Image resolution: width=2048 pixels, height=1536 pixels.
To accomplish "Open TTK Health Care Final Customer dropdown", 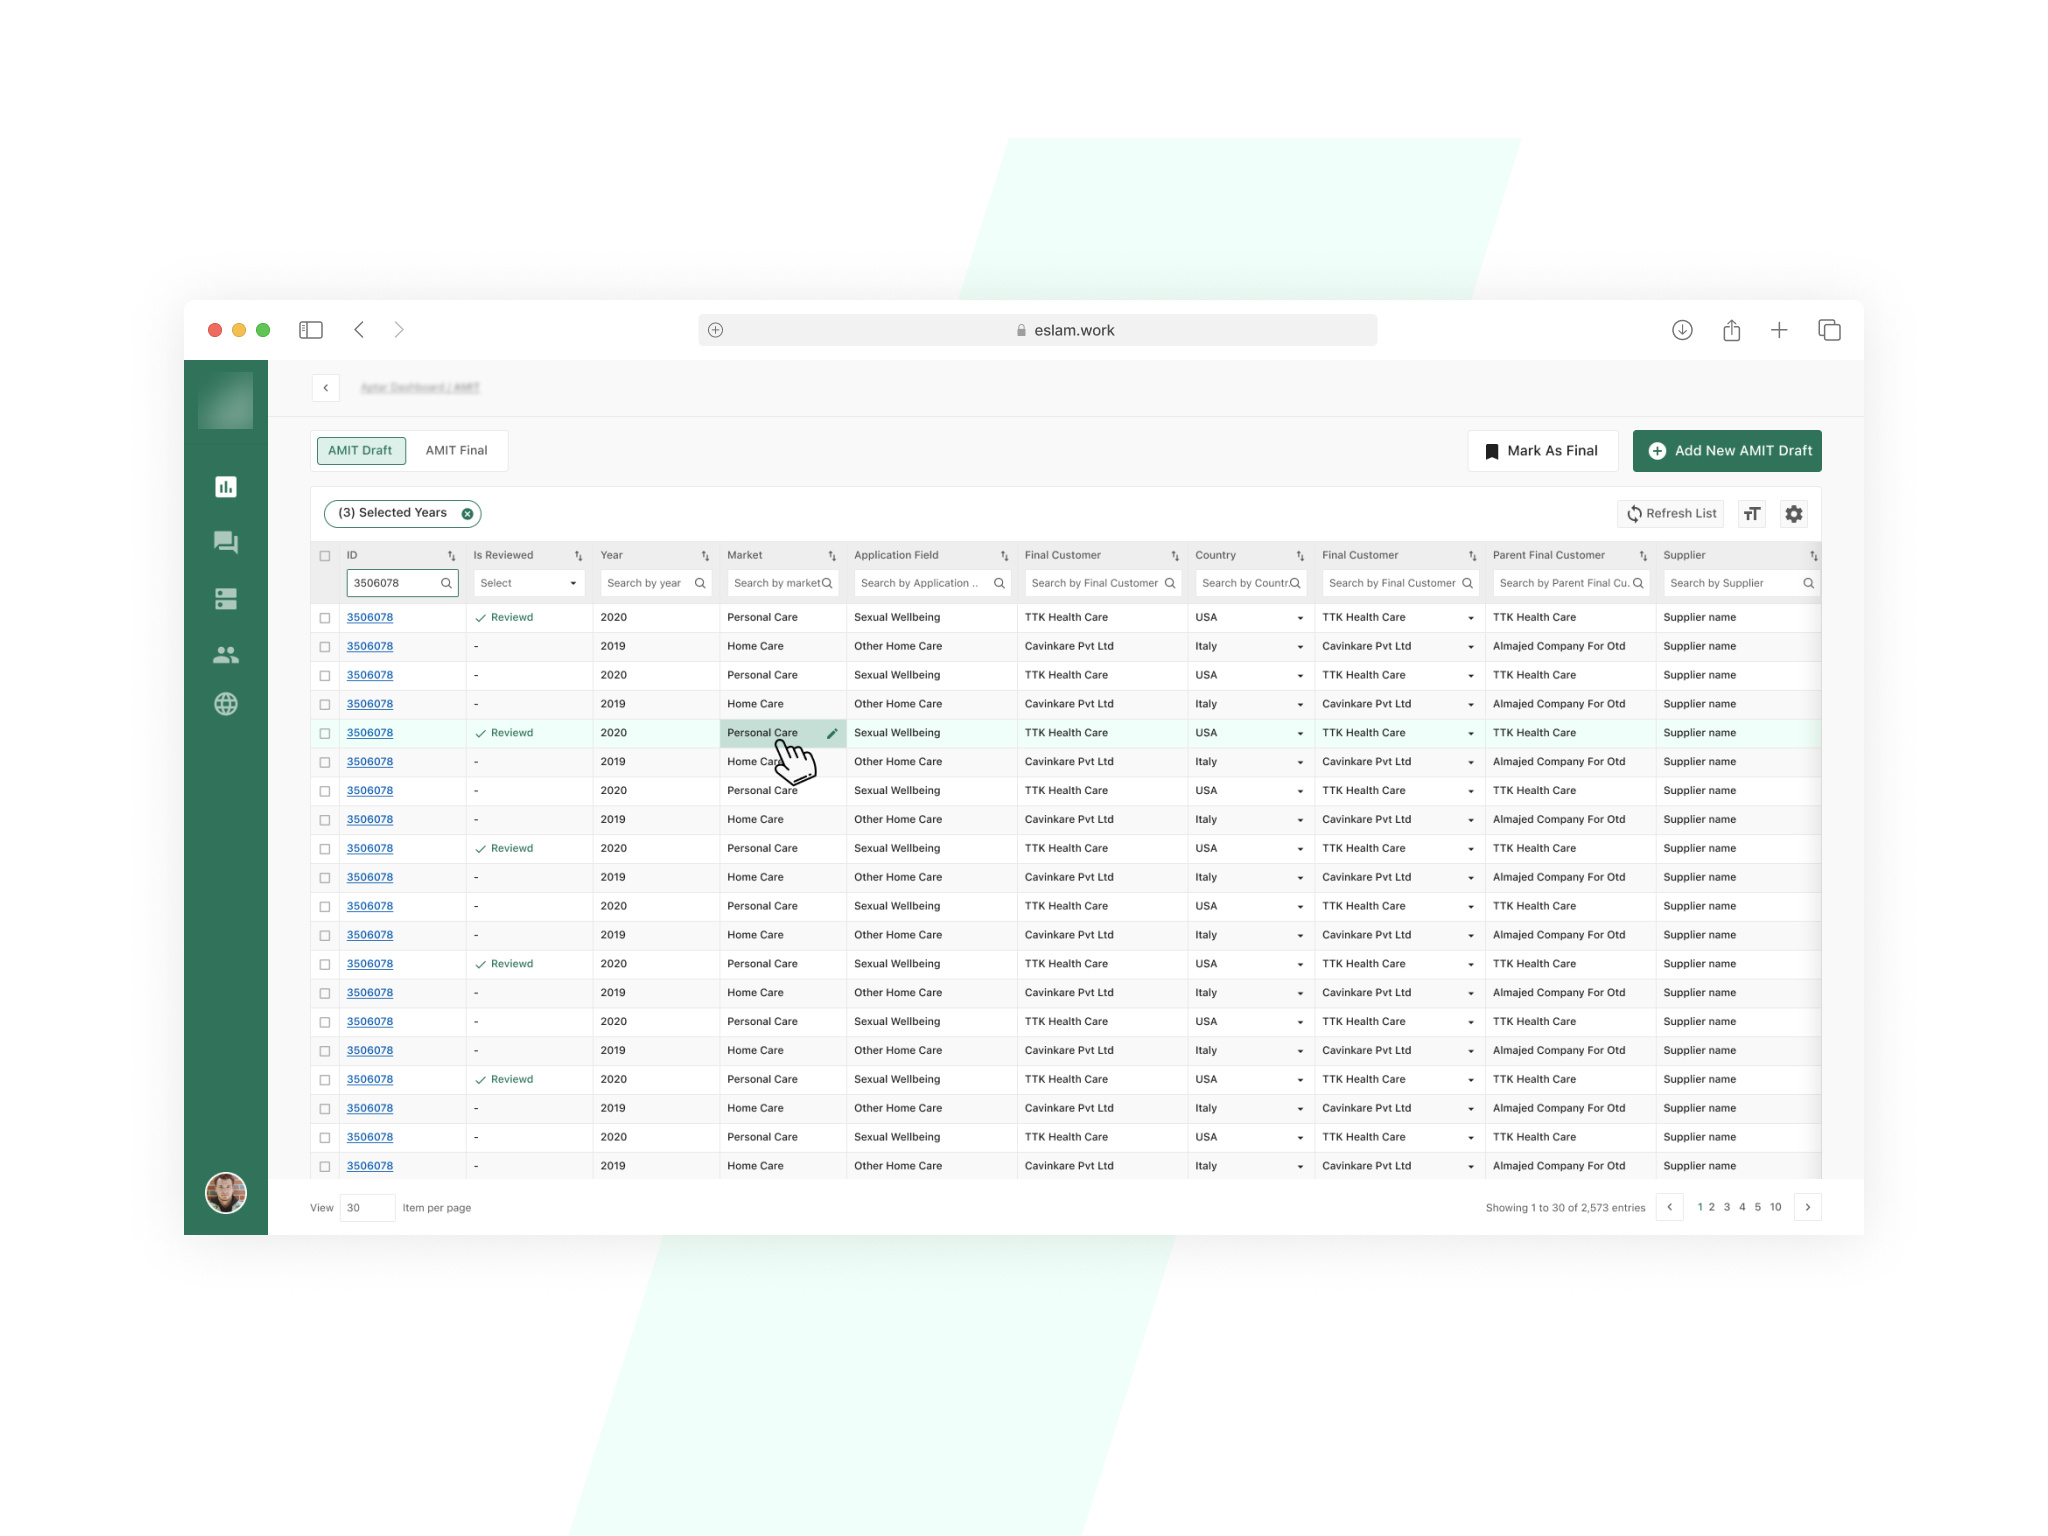I will point(1470,617).
